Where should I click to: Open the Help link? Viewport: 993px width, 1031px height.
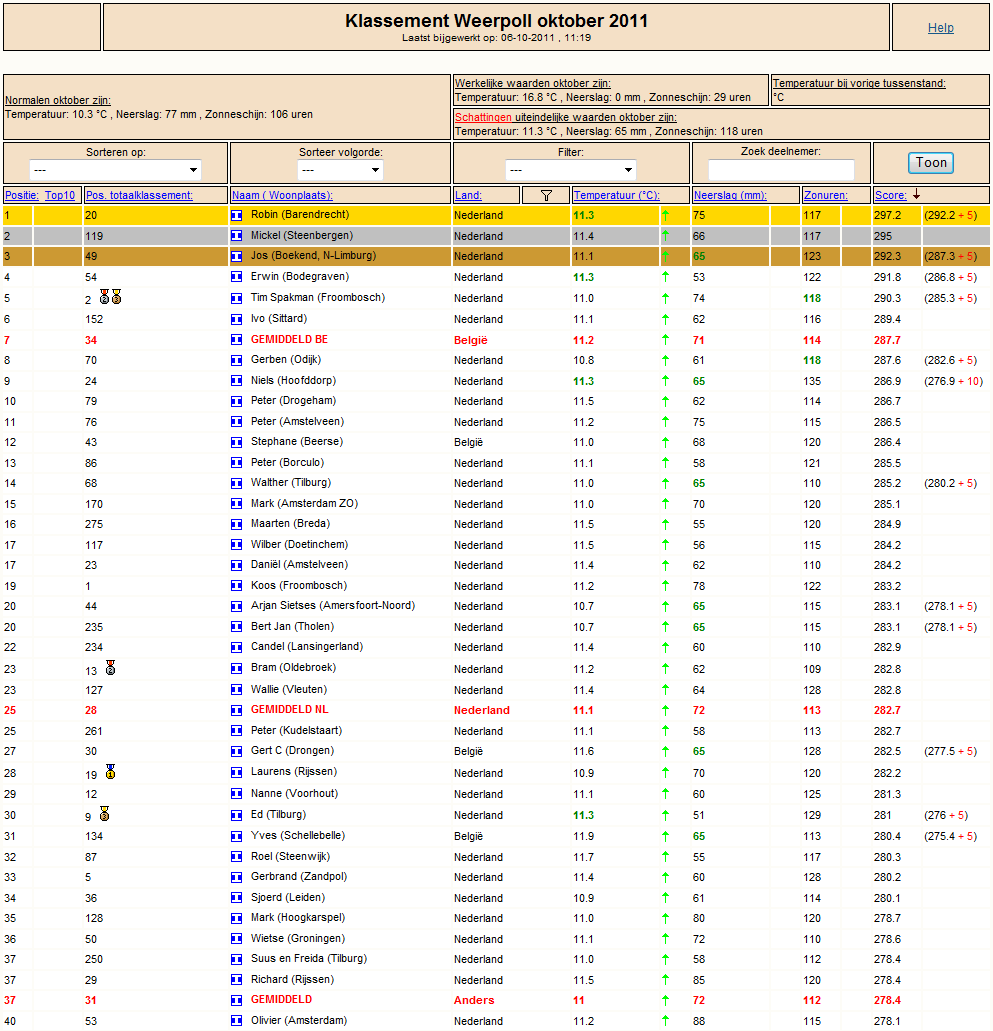[940, 28]
